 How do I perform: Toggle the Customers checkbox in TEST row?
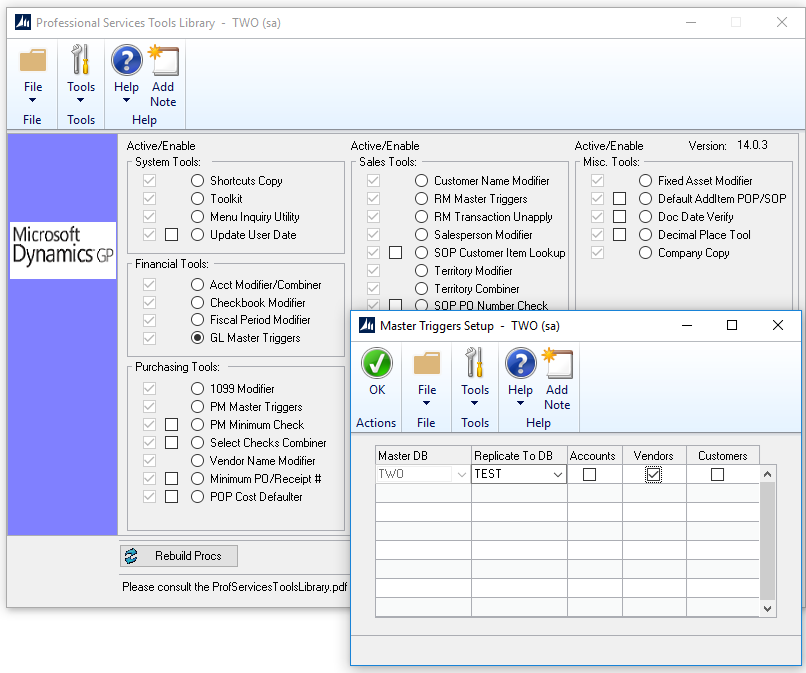tap(718, 474)
